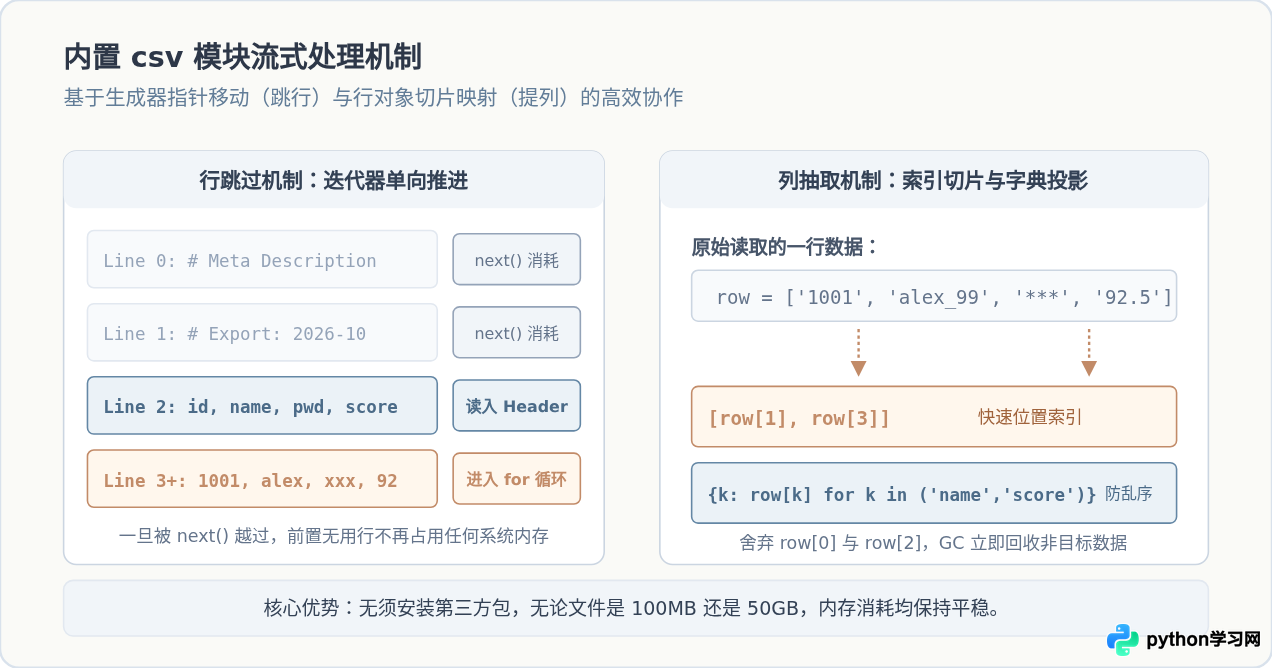Click the 'next() 消耗' box beside Line 0
Viewport: 1272px width, 668px height.
[517, 260]
